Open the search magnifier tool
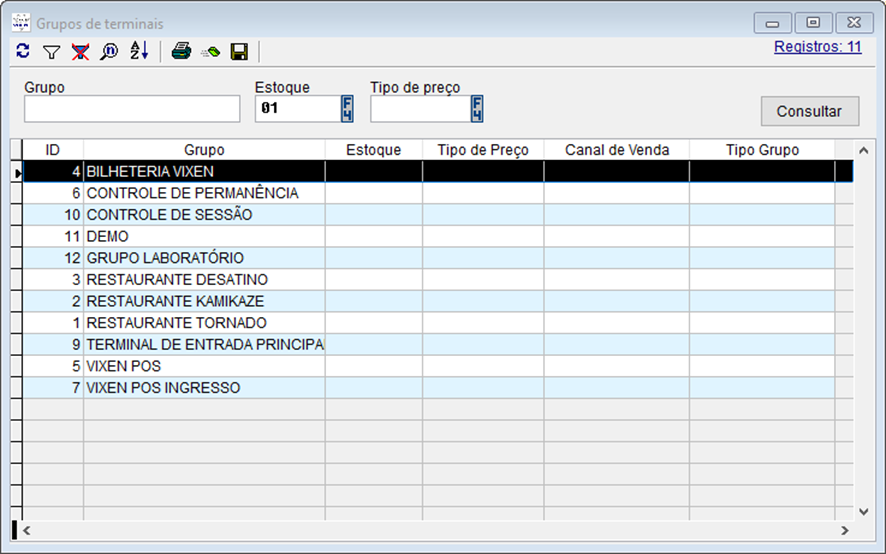This screenshot has height=554, width=886. click(x=109, y=51)
